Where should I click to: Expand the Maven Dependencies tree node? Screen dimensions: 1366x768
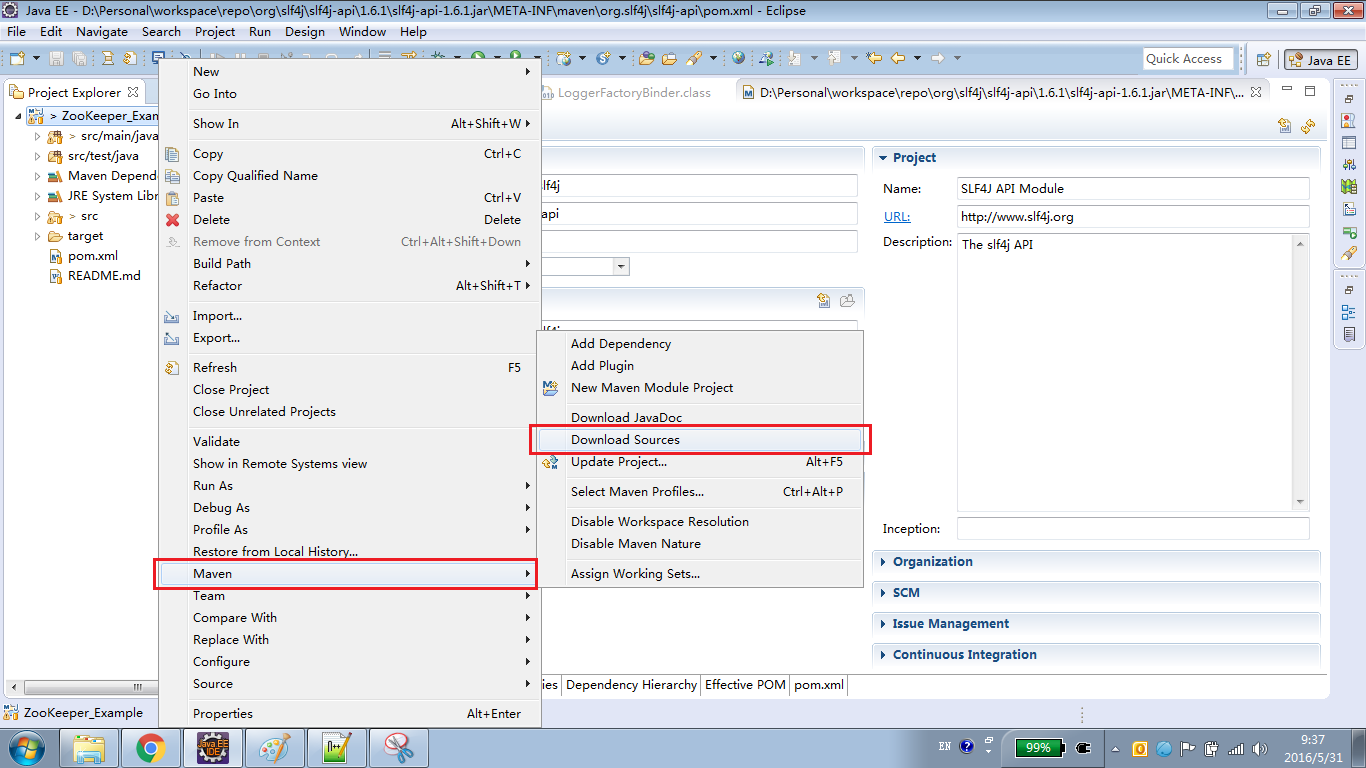point(38,176)
